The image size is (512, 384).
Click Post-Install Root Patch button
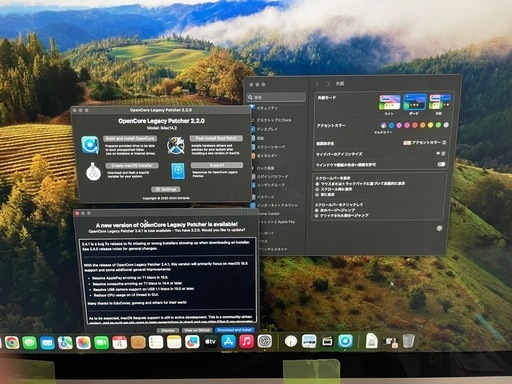pyautogui.click(x=216, y=138)
